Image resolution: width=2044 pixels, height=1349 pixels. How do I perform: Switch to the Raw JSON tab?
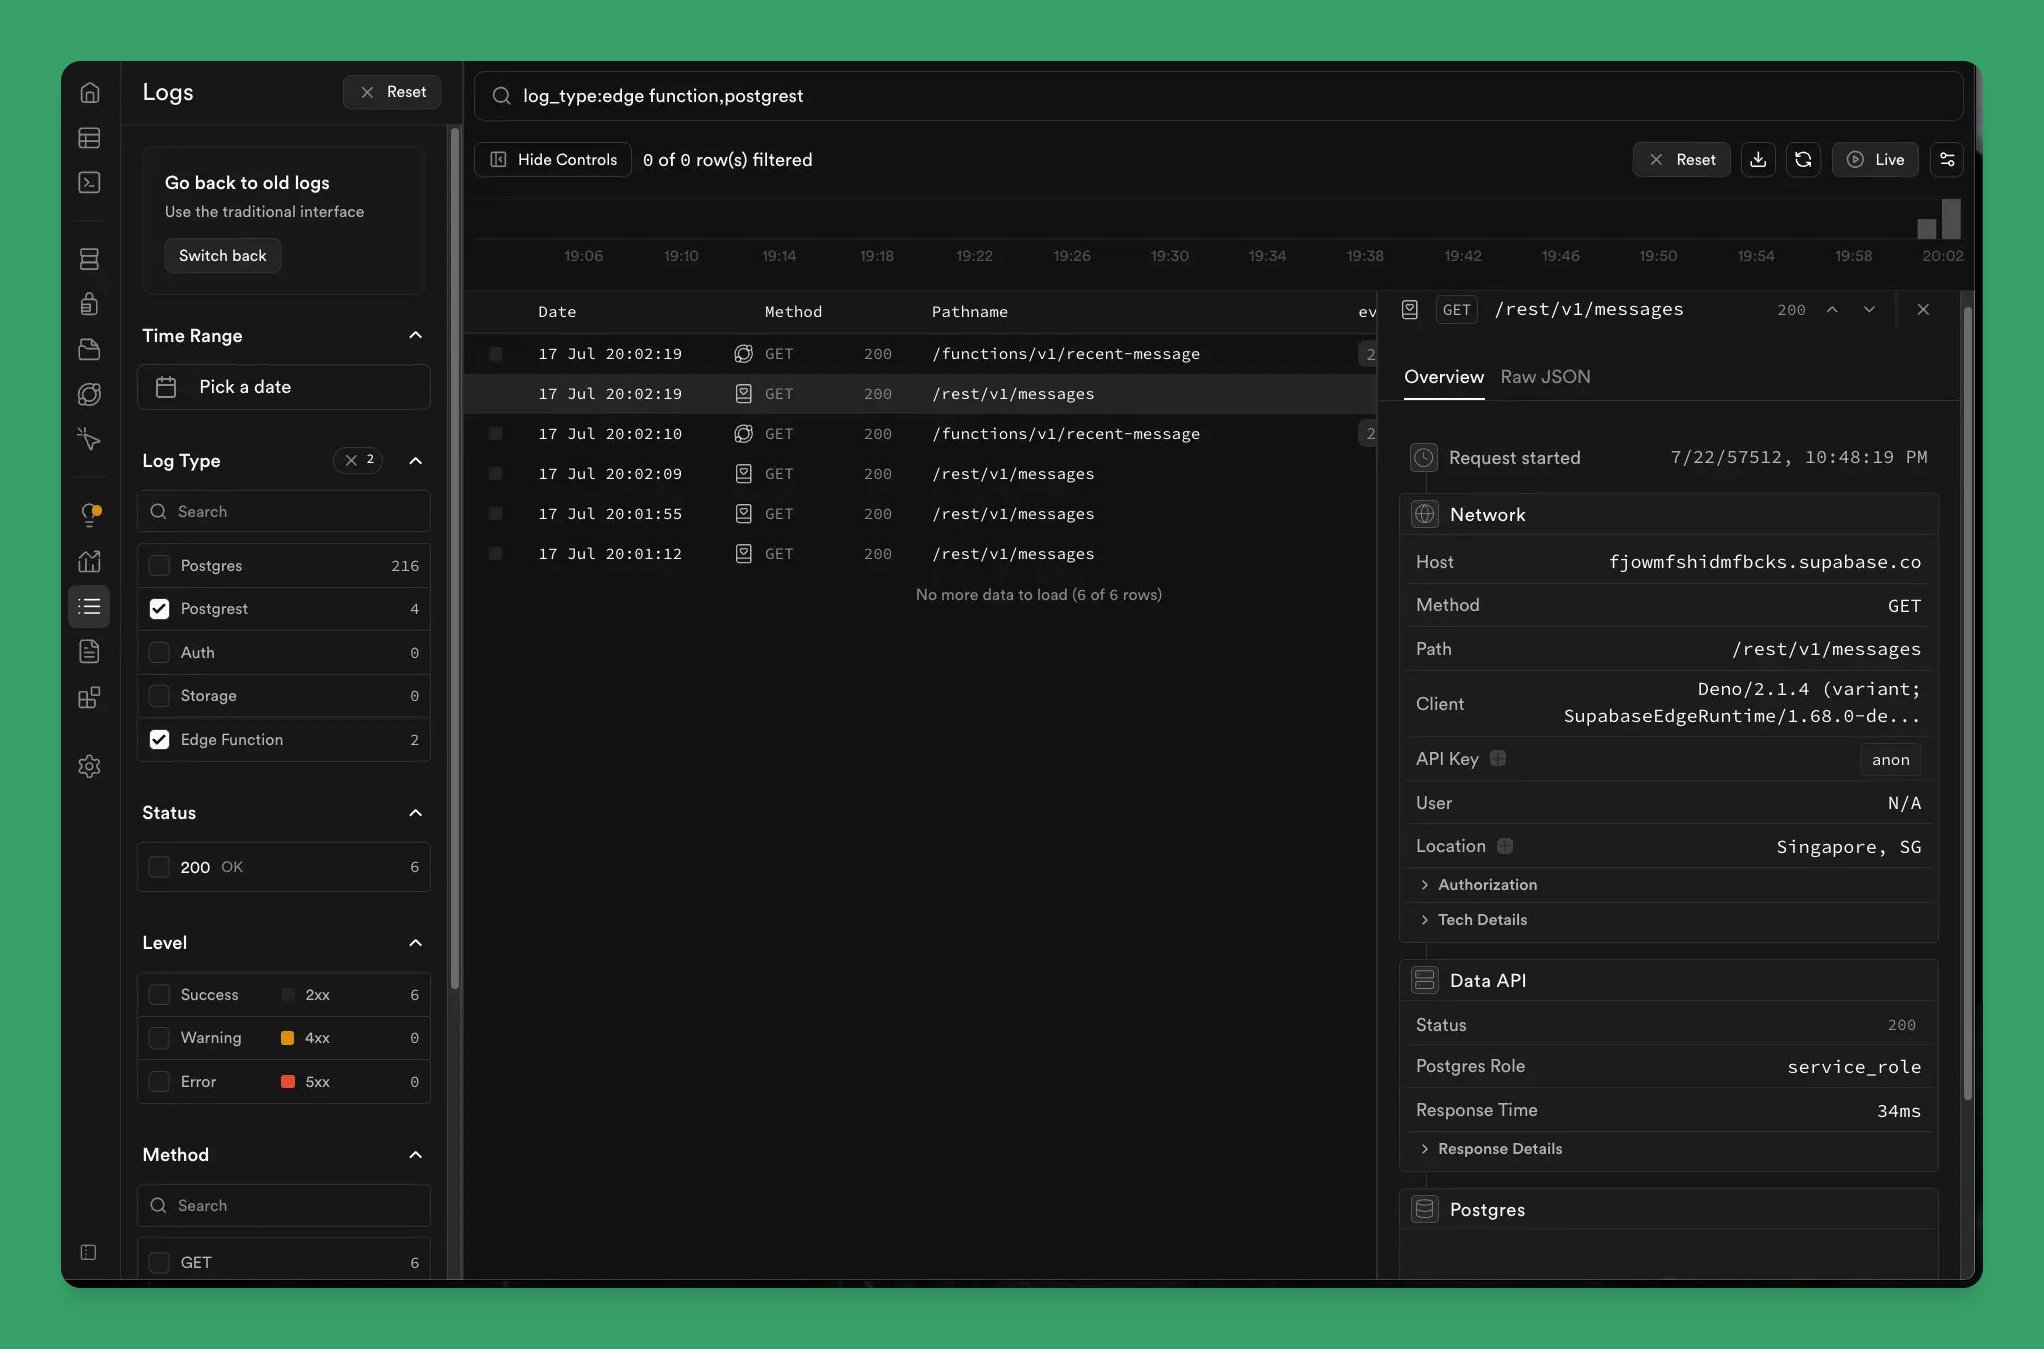1545,377
